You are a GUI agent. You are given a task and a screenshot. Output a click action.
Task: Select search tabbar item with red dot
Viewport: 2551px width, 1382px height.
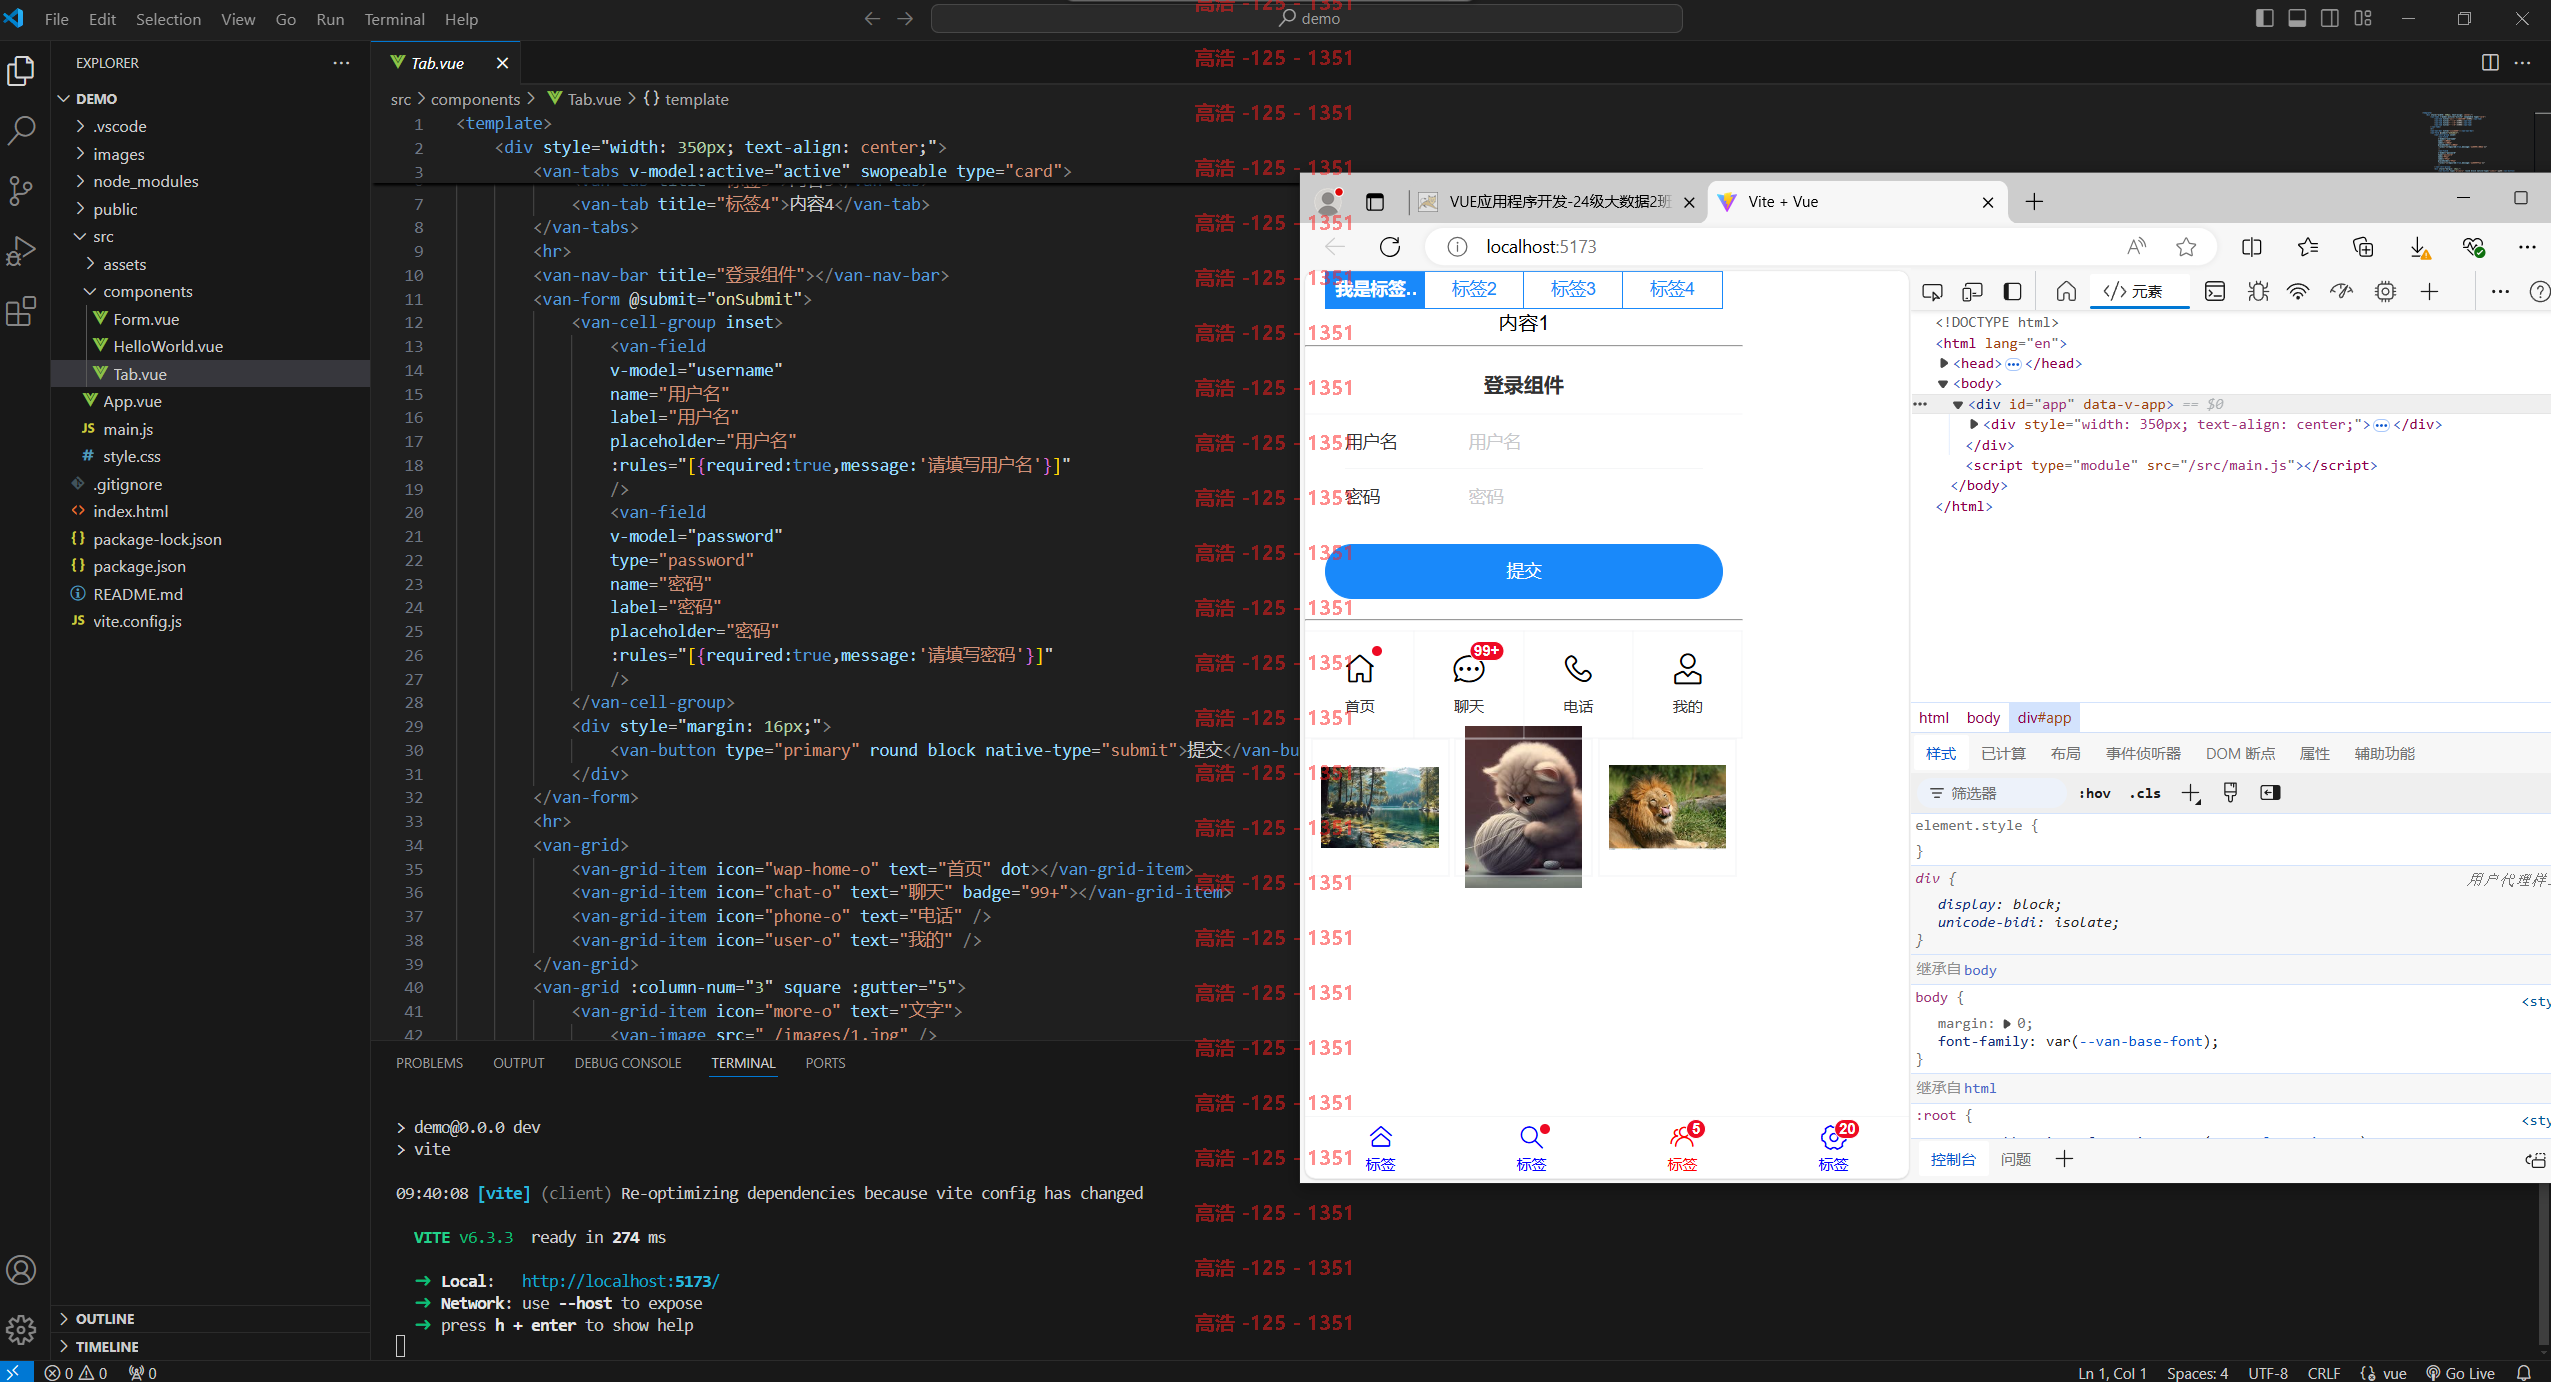click(x=1531, y=1148)
